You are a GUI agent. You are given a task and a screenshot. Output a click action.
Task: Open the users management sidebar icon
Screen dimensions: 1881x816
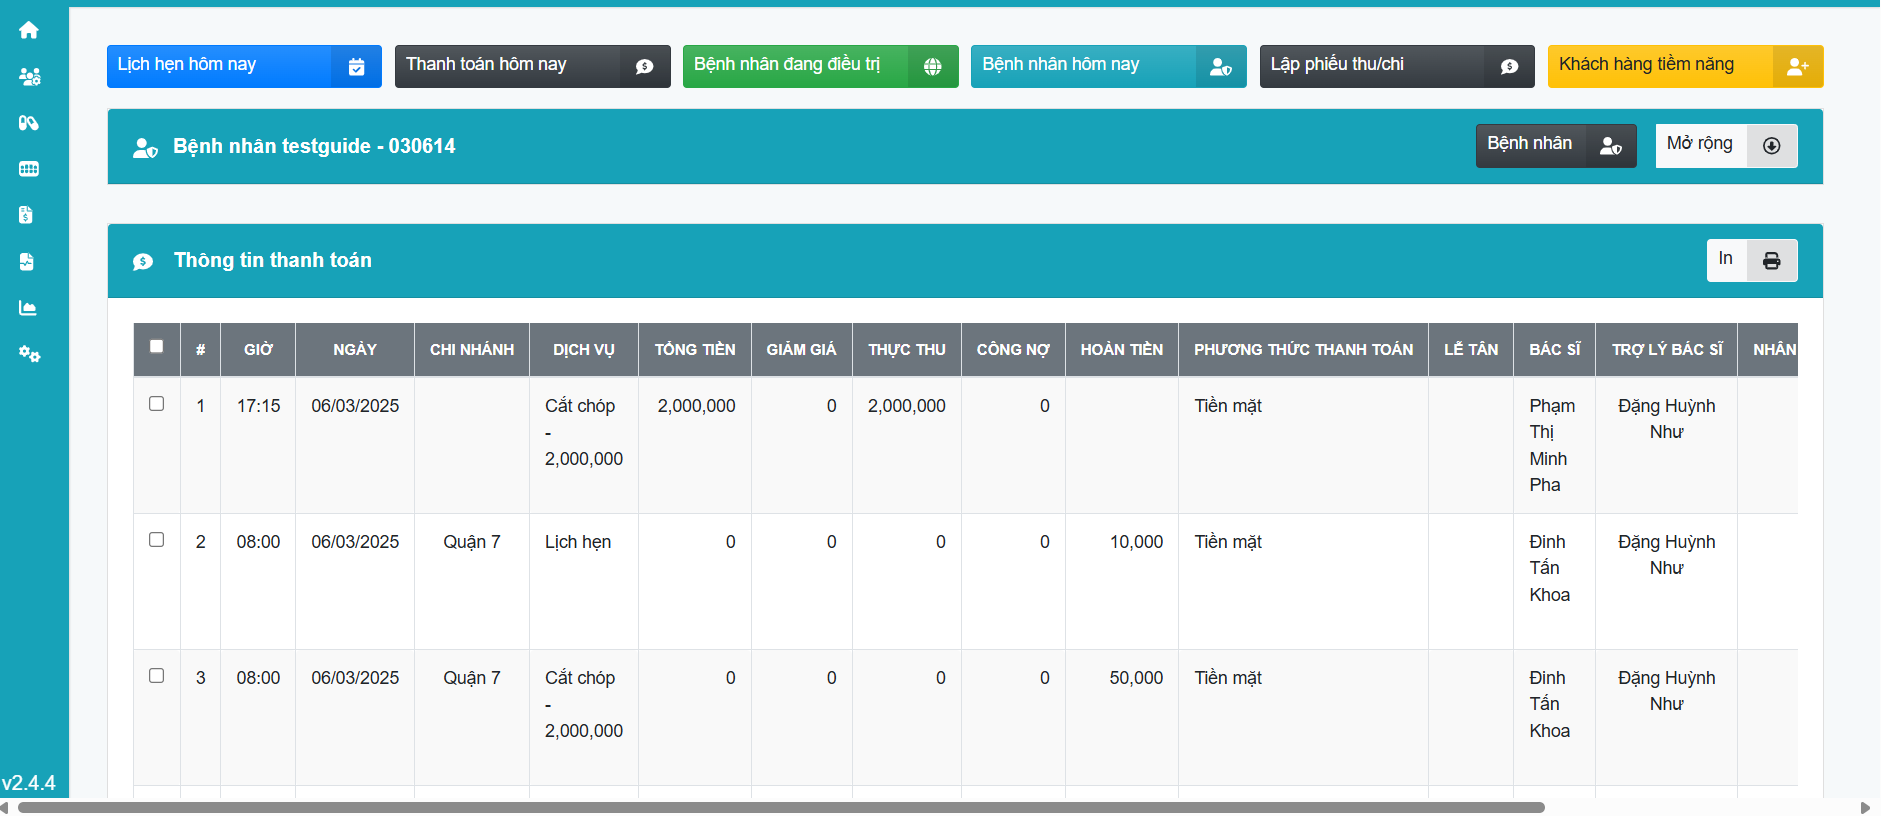(29, 77)
